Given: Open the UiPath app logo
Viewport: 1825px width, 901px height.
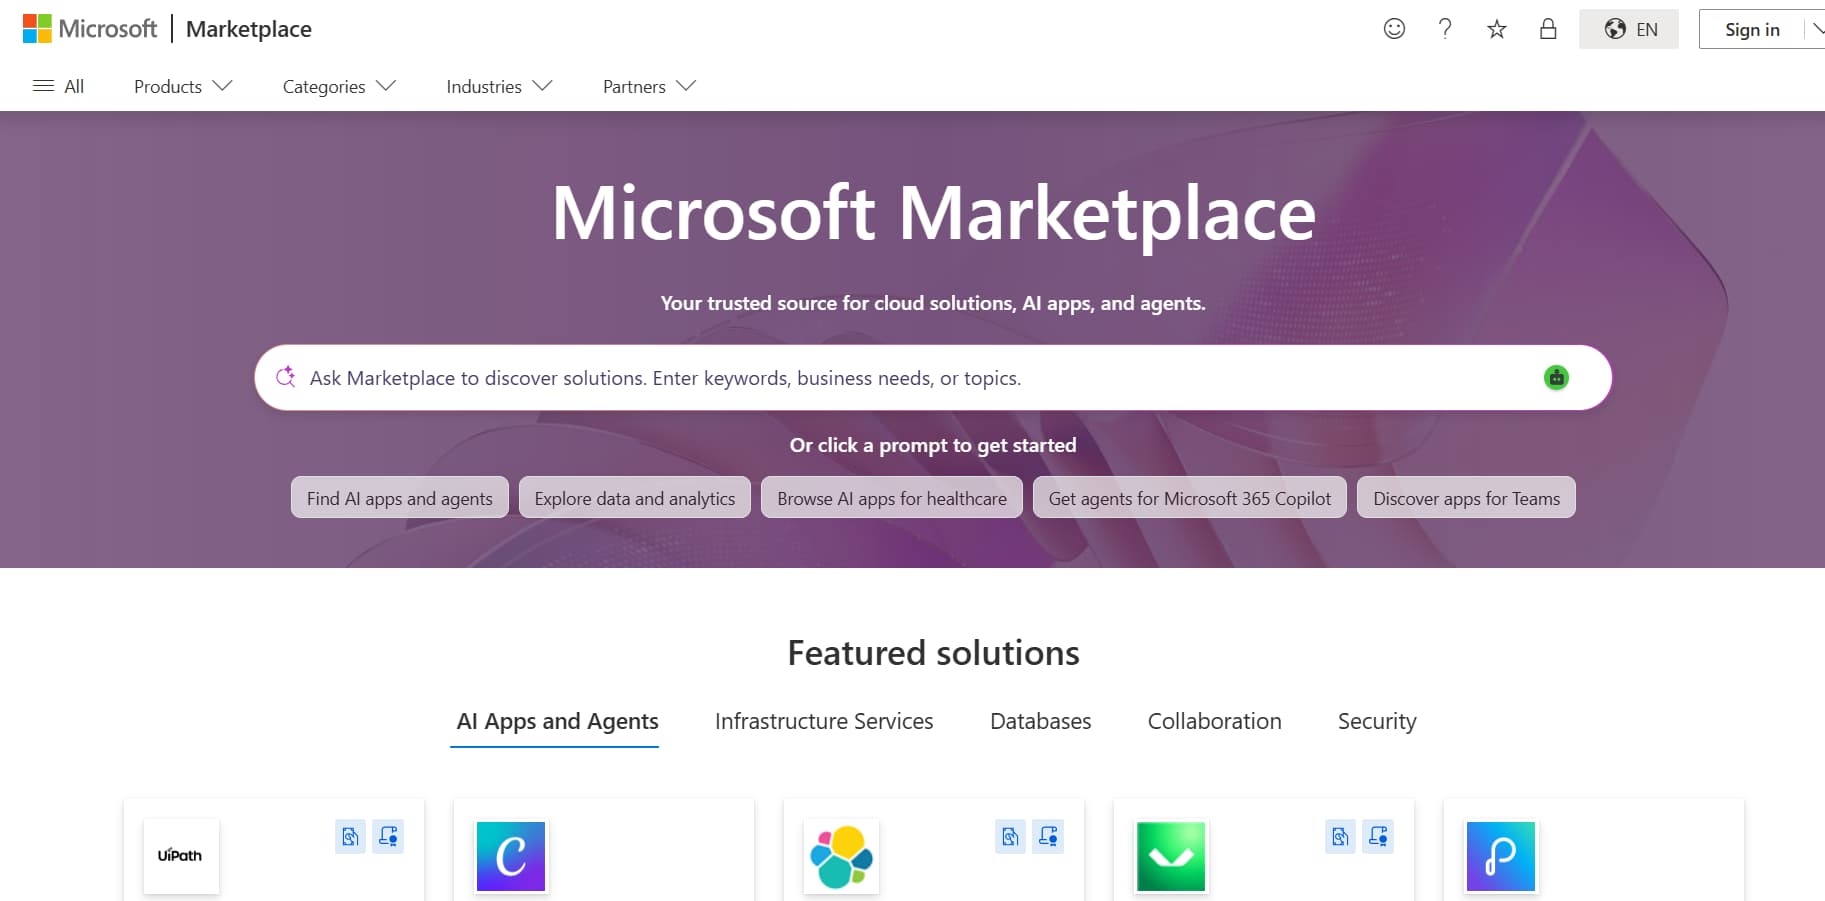Looking at the screenshot, I should click(x=181, y=856).
